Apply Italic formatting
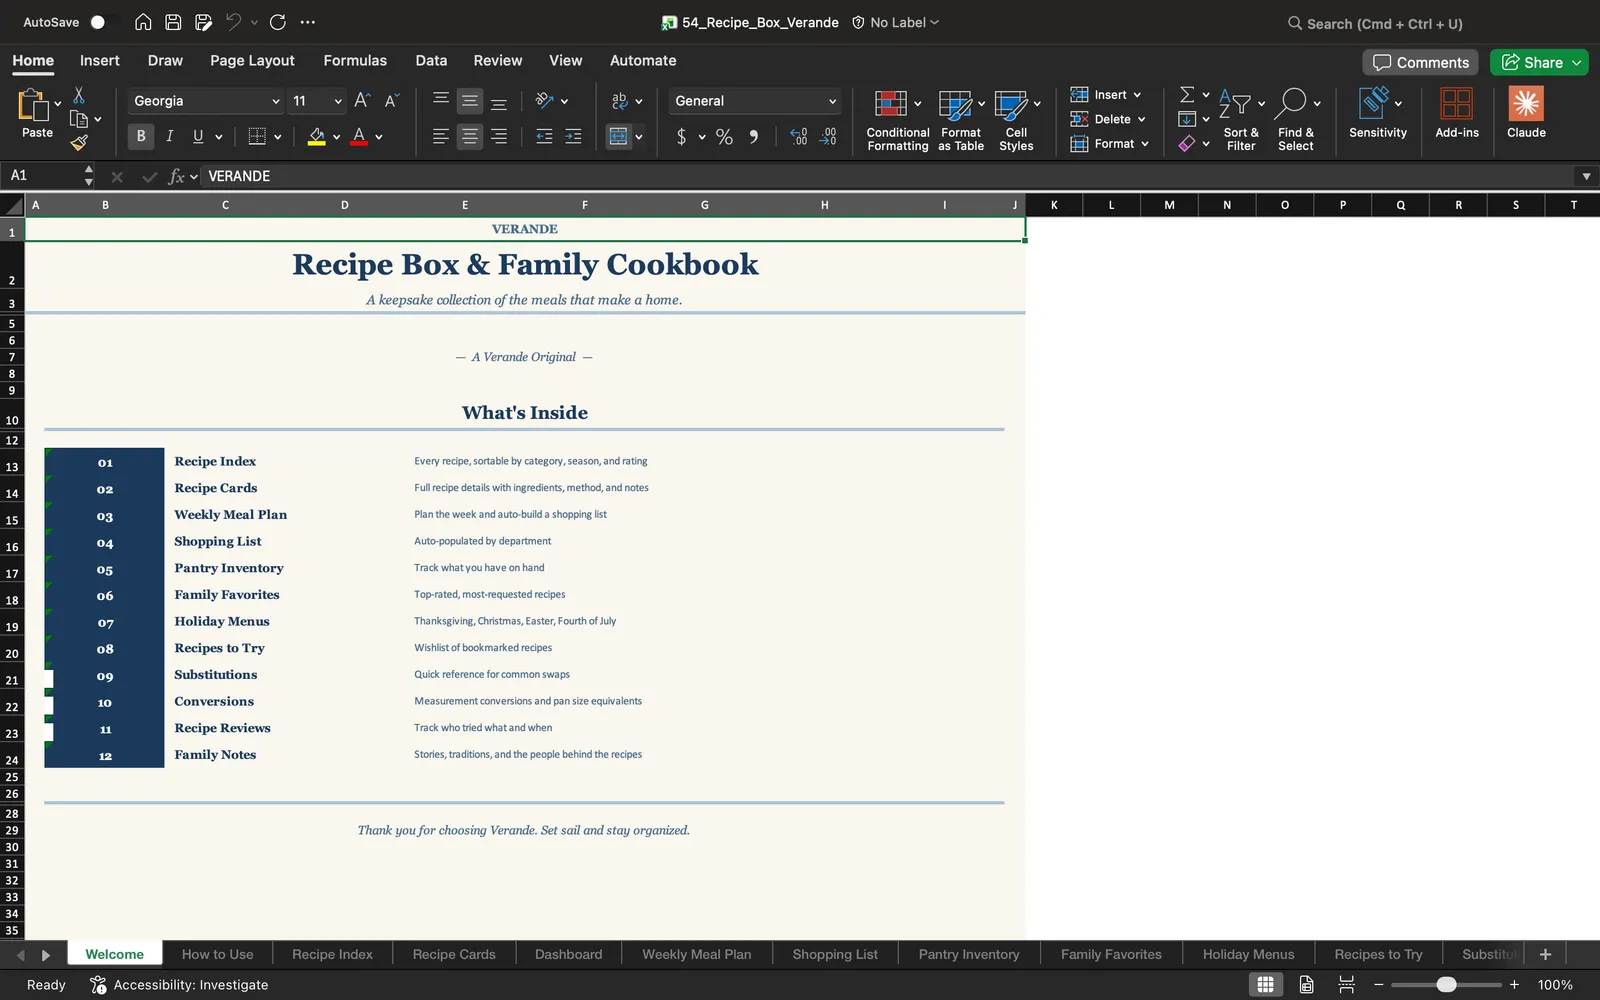The width and height of the screenshot is (1600, 1000). 169,136
